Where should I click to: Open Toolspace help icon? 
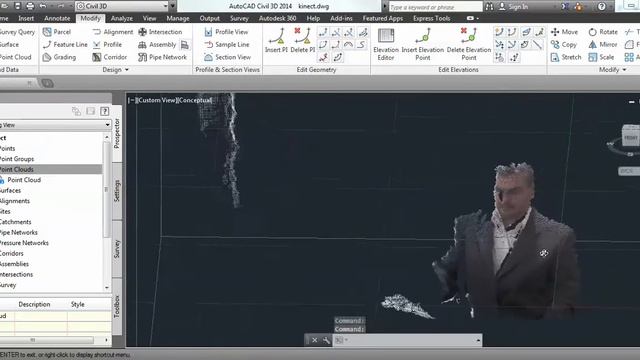104,111
